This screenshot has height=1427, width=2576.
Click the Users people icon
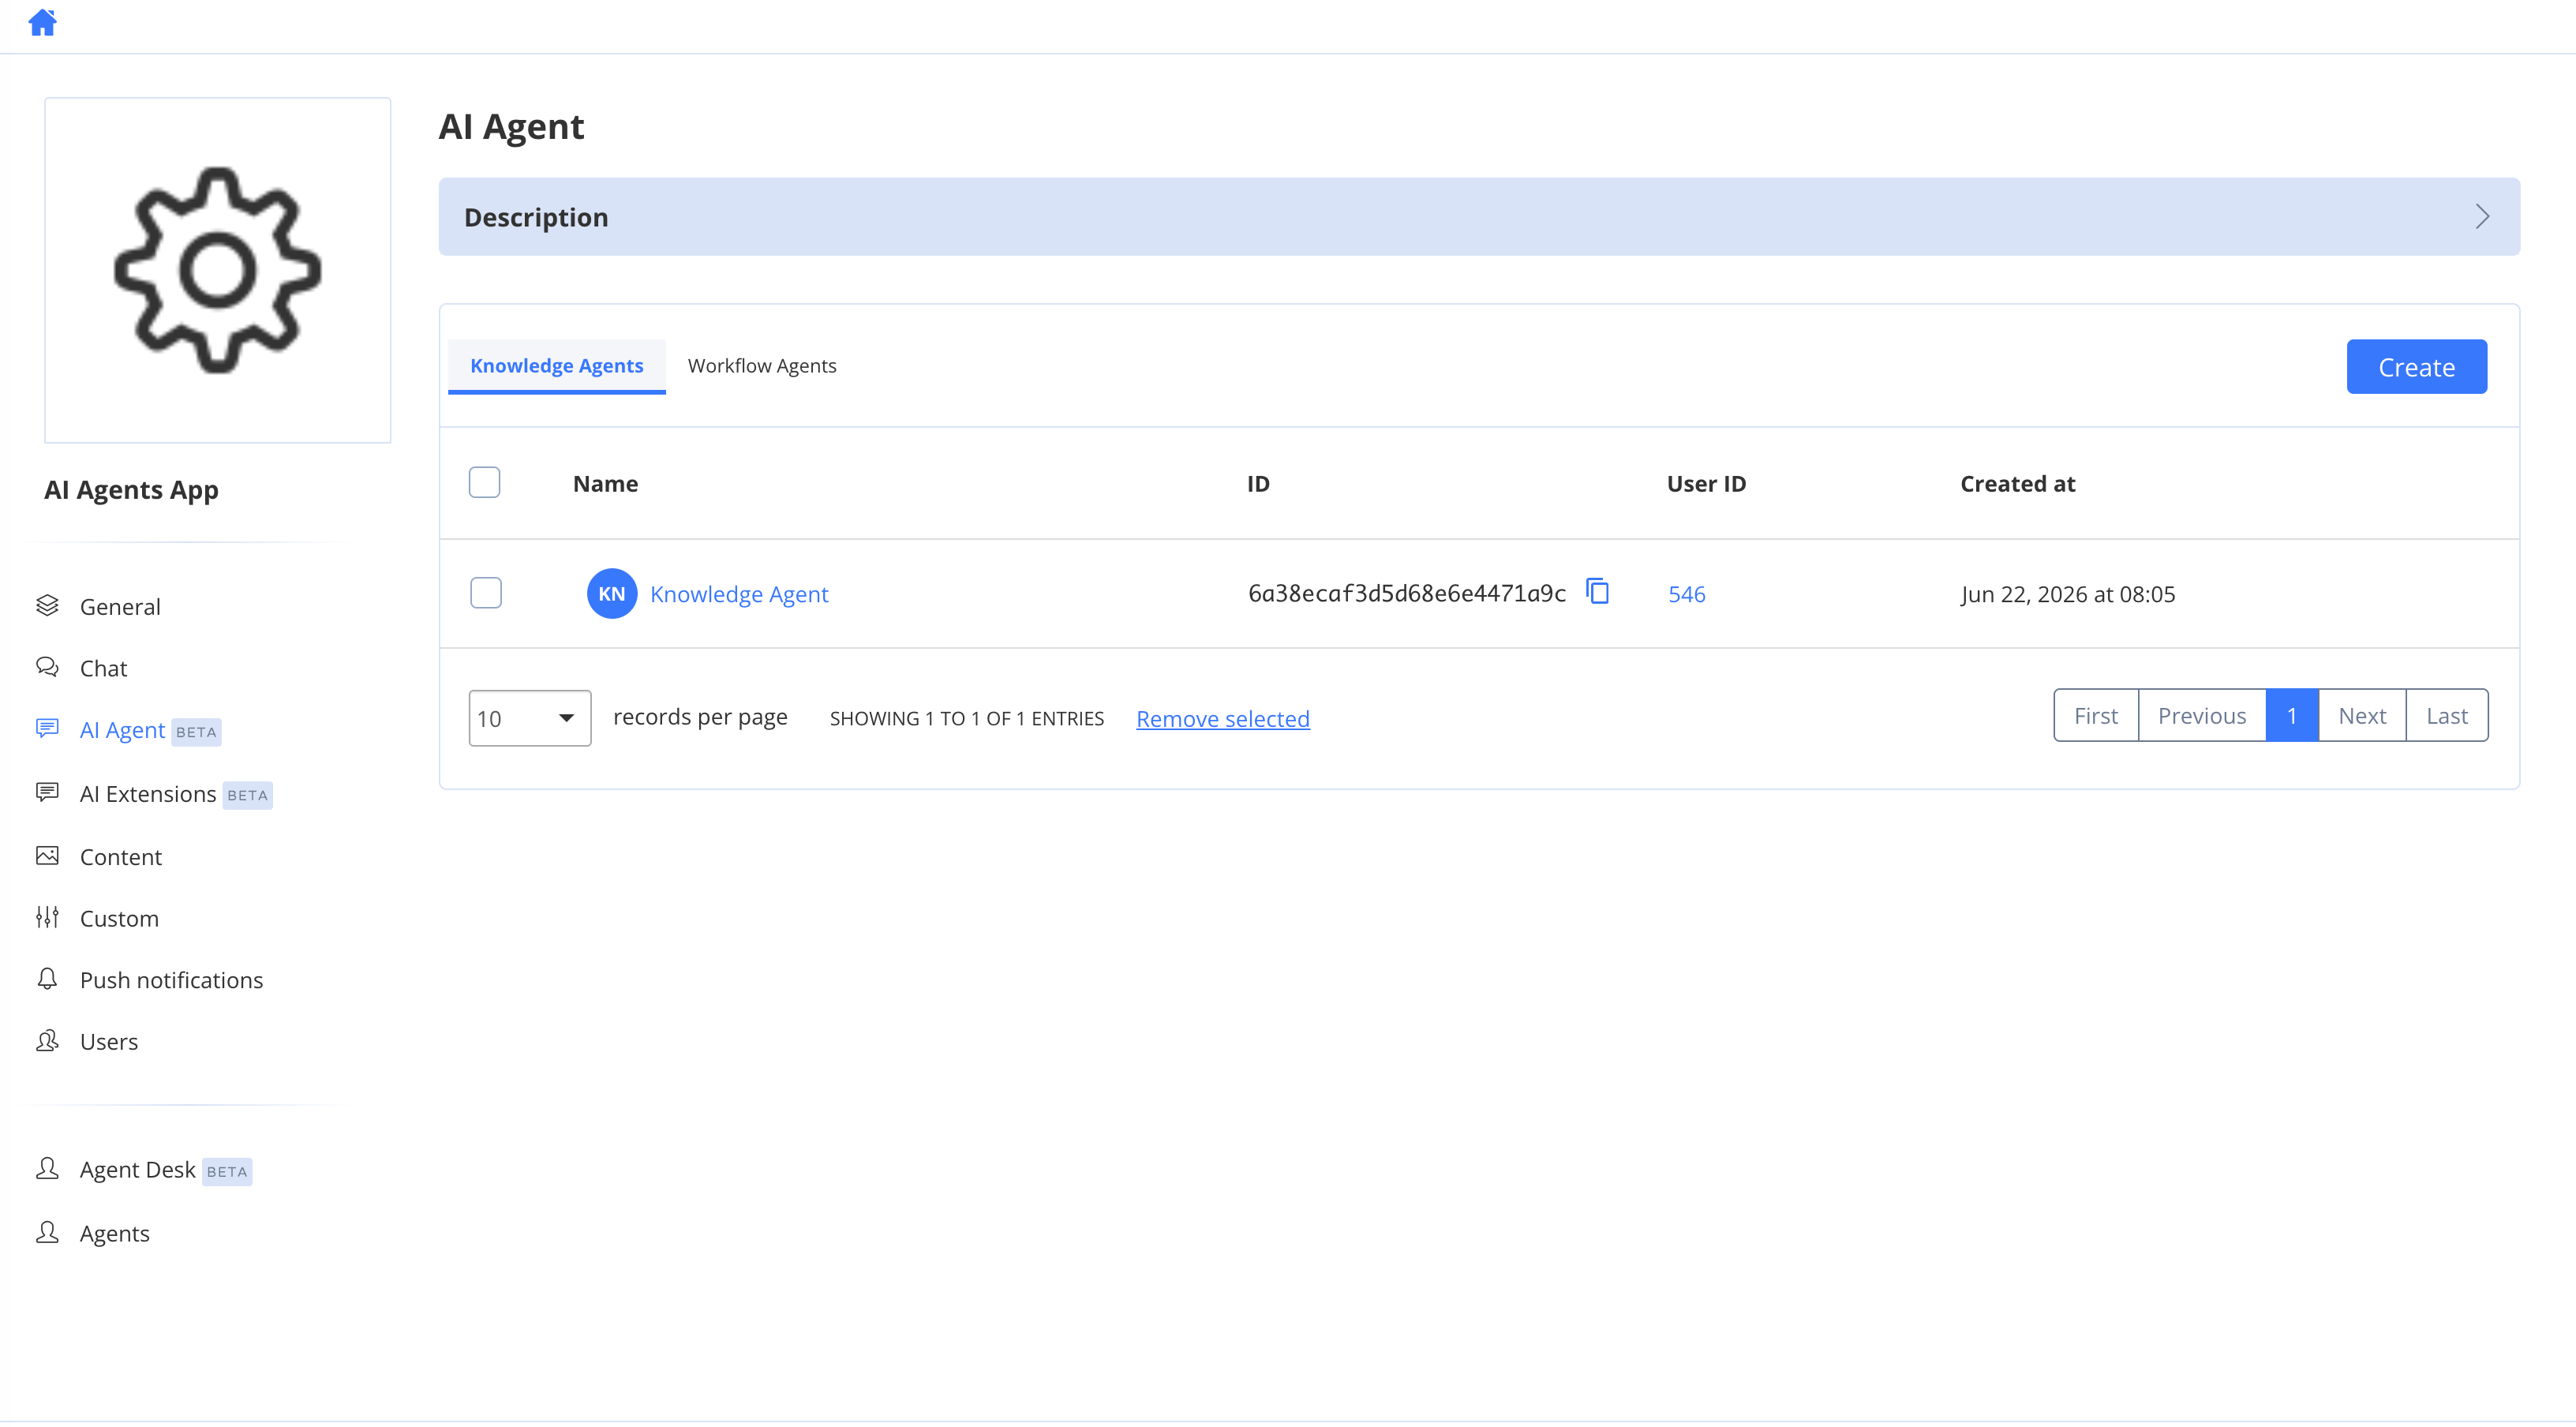(47, 1041)
